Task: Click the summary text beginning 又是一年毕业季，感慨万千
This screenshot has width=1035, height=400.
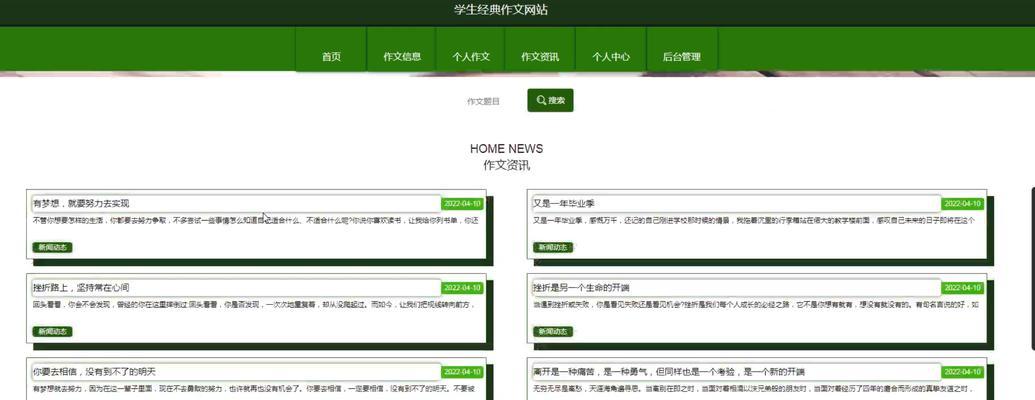Action: (754, 220)
